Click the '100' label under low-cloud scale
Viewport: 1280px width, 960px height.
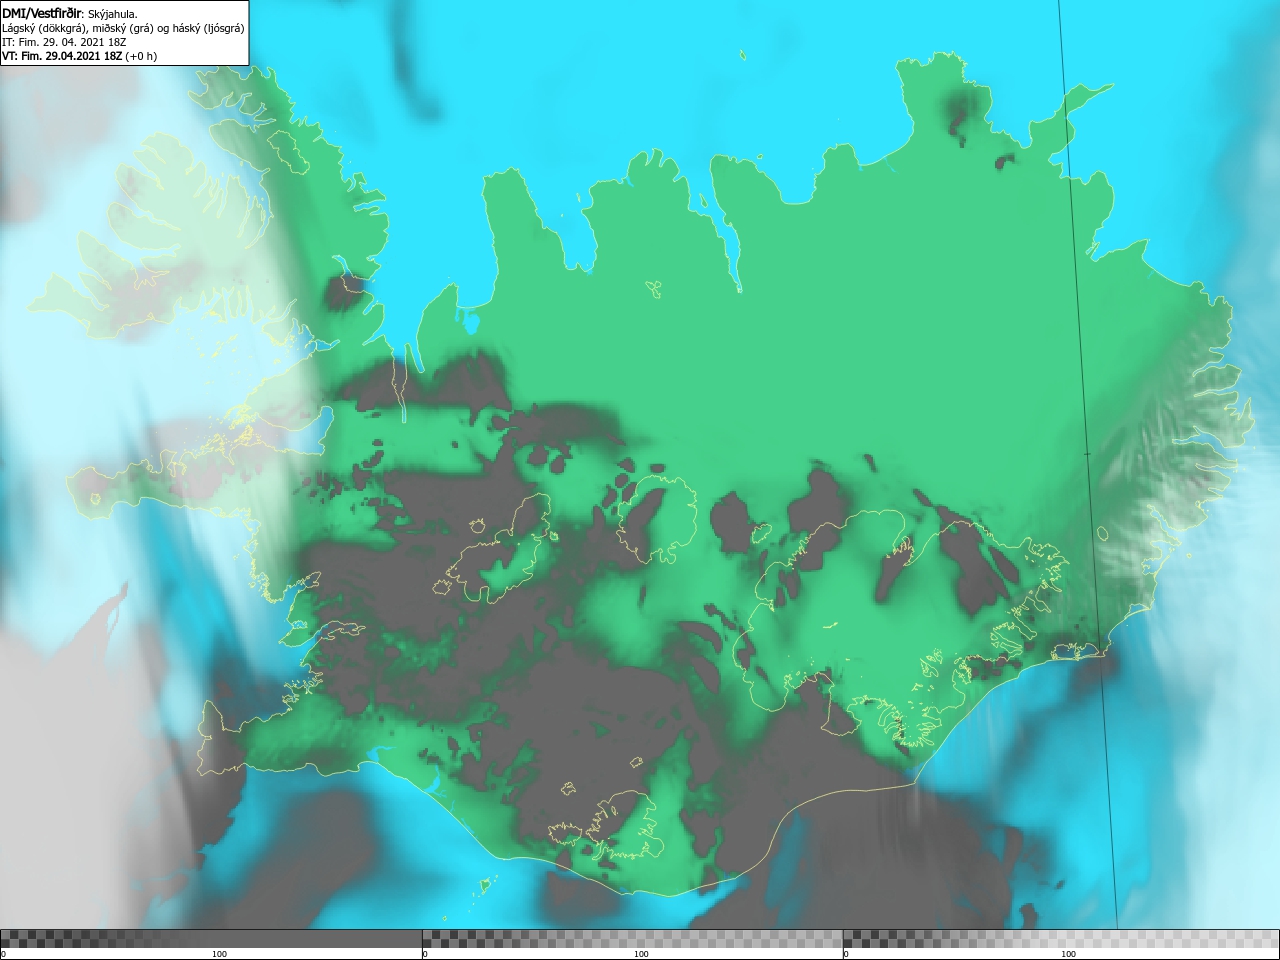tap(219, 954)
